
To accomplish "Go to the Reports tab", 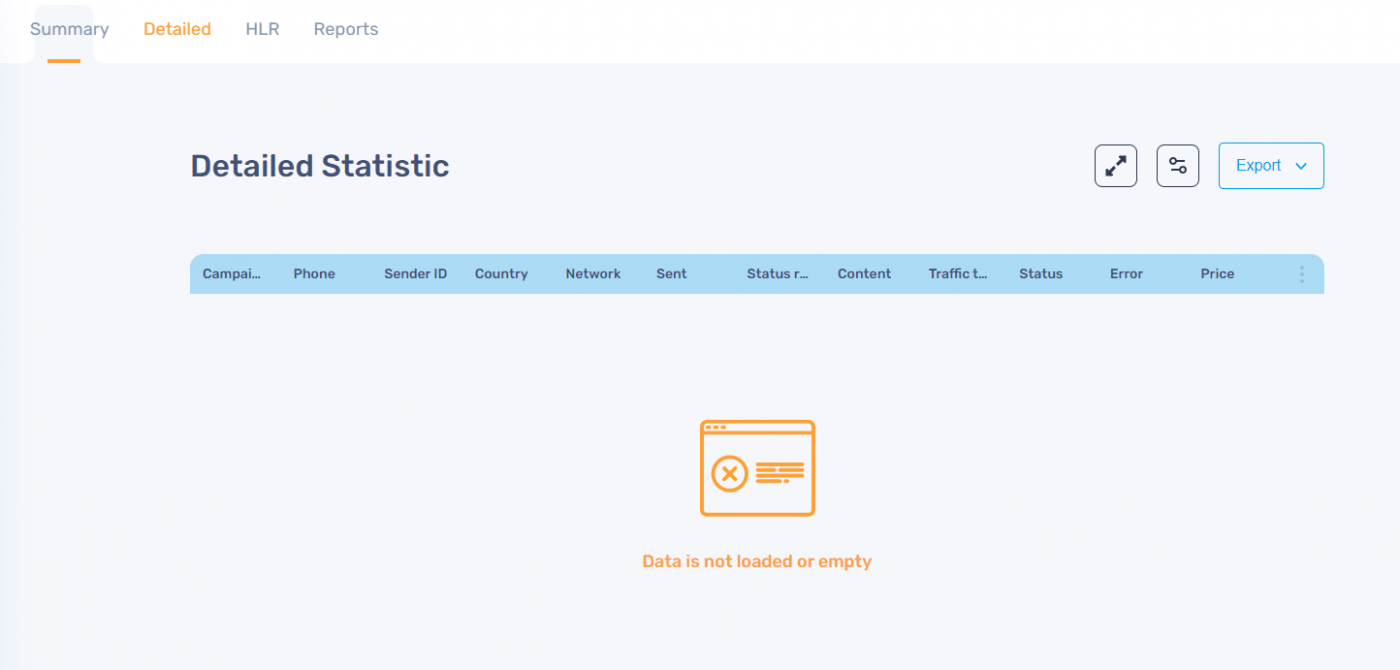I will [346, 29].
